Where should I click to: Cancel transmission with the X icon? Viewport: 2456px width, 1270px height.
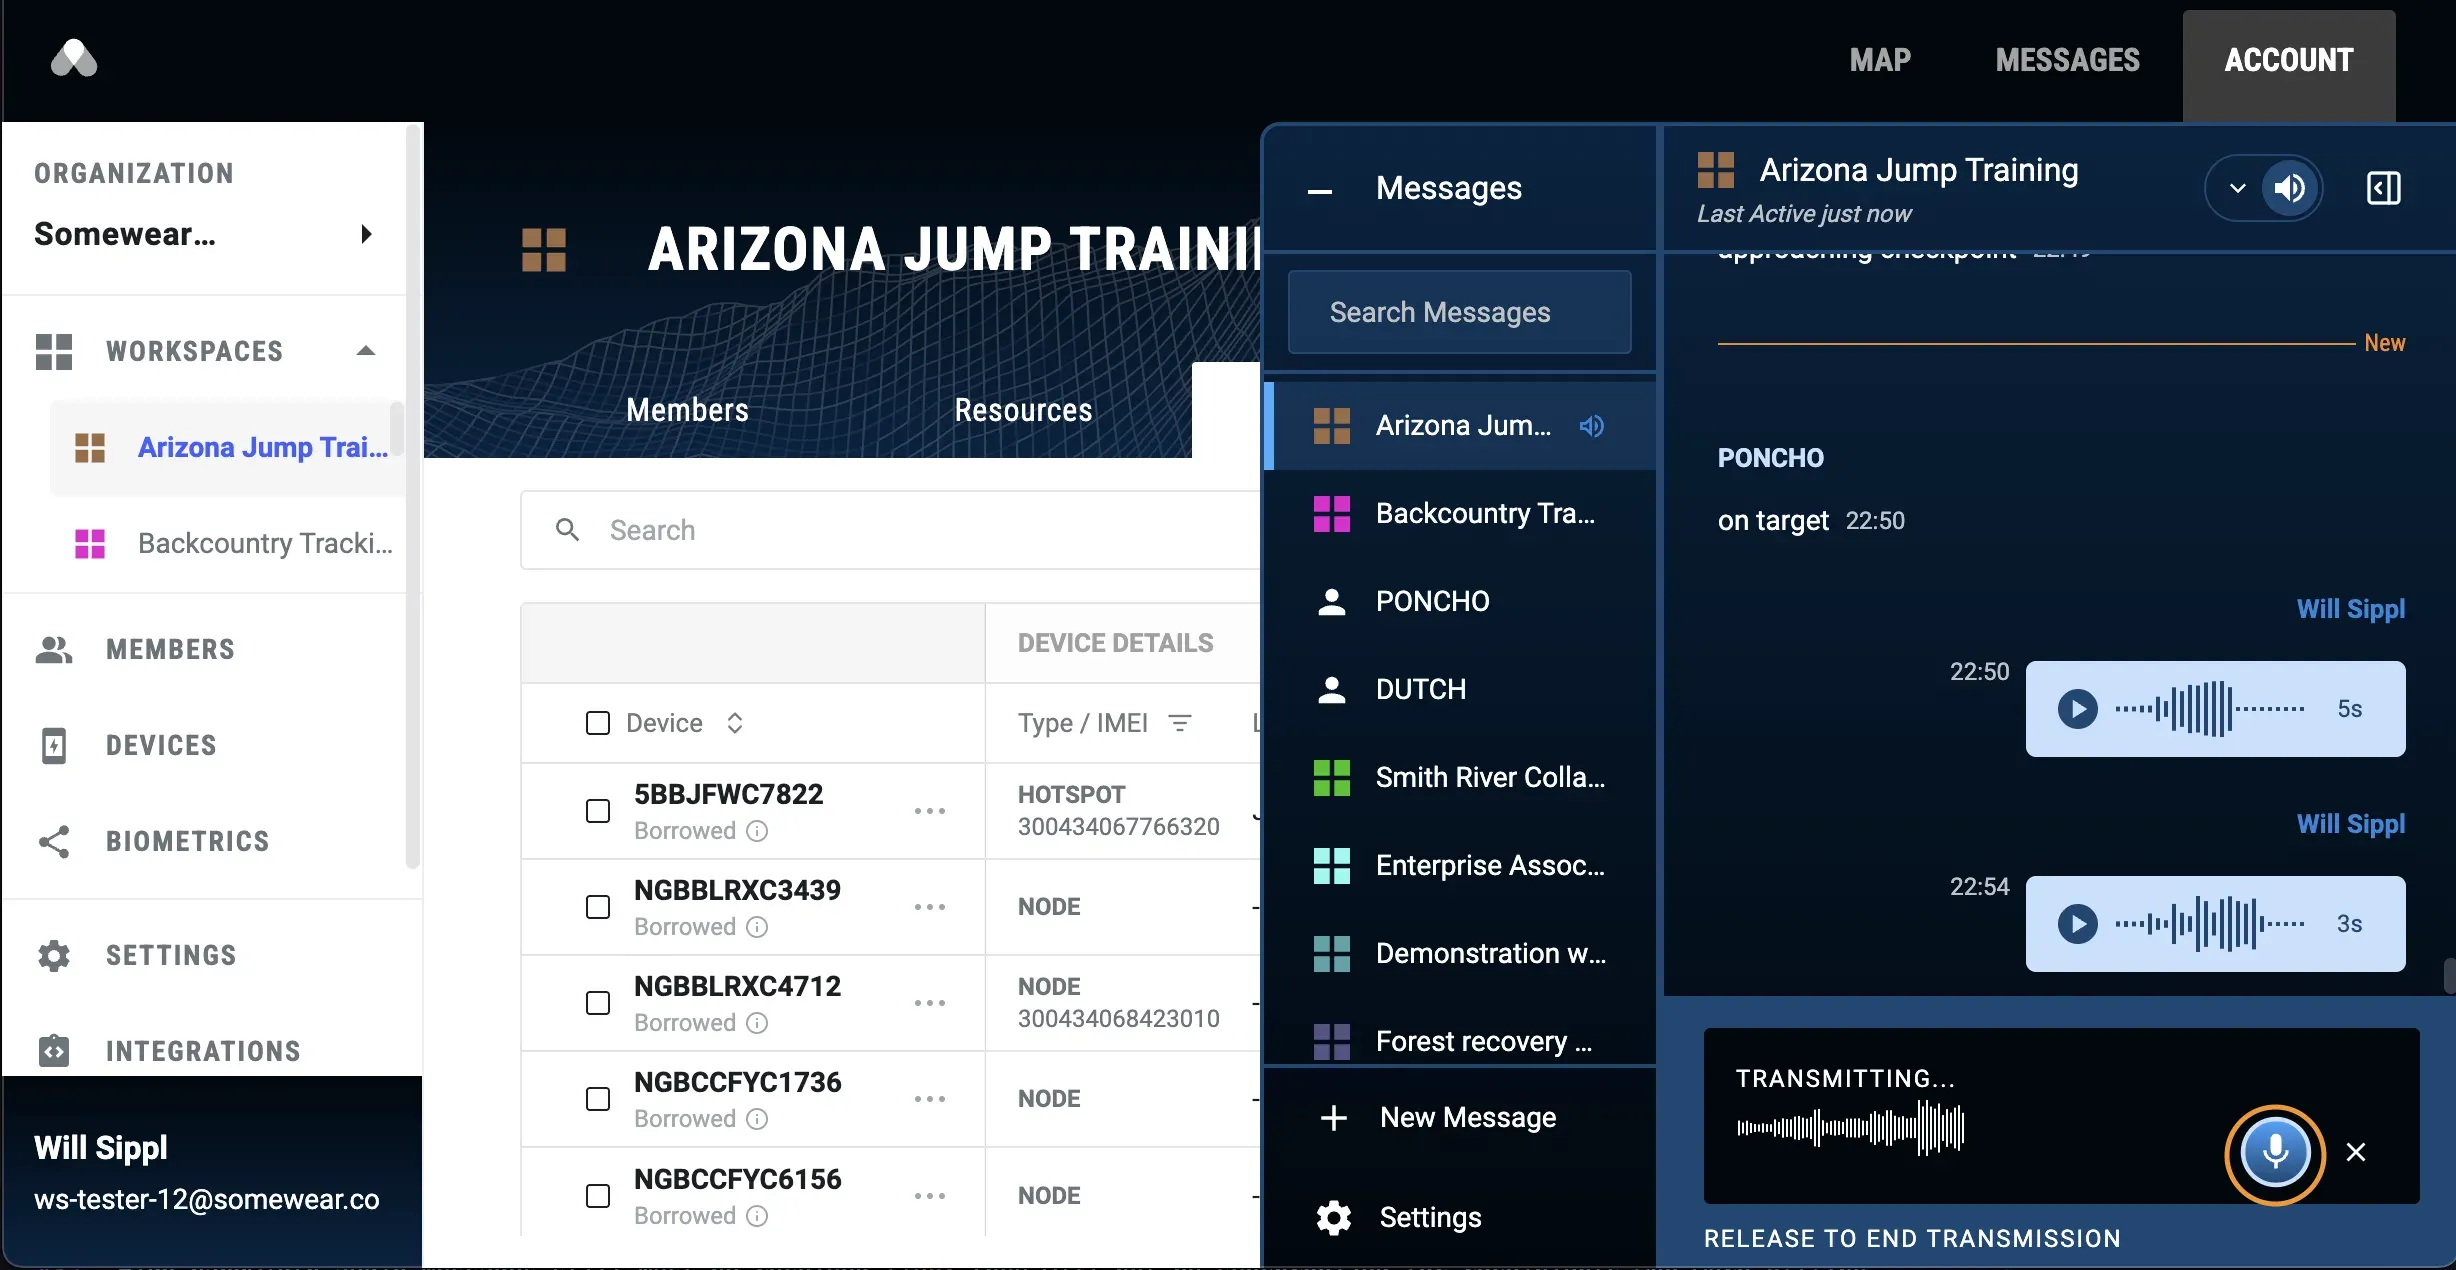pos(2356,1153)
